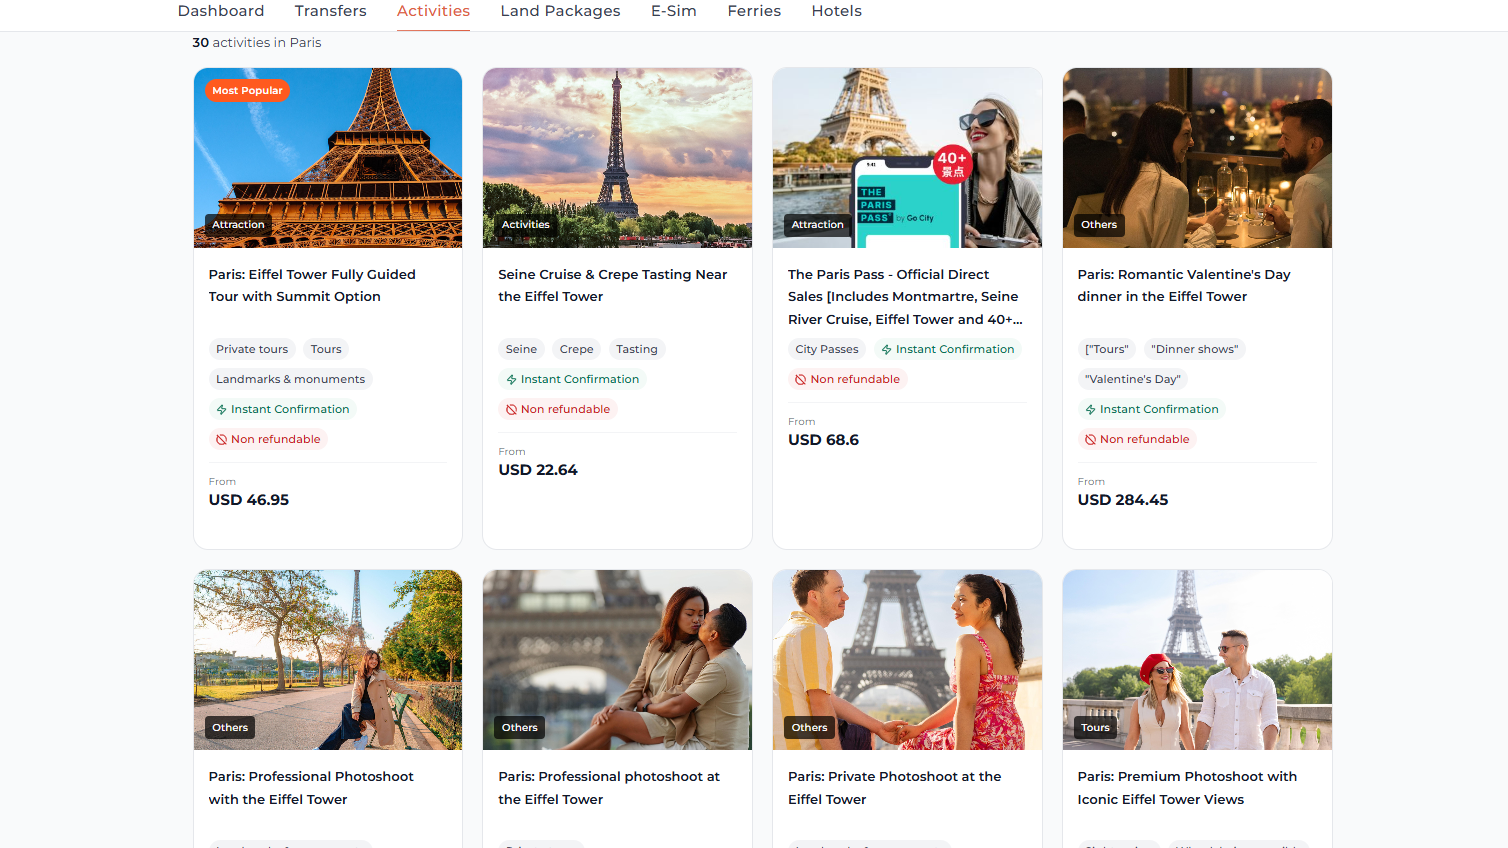Click the ["Tours" tag on Valentine's card
Viewport: 1508px width, 848px height.
(x=1107, y=349)
